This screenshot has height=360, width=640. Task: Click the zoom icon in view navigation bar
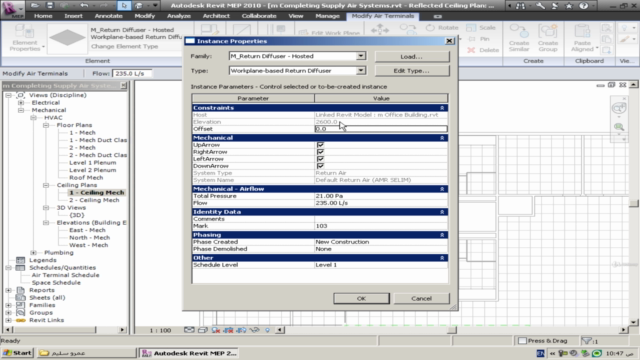(x=619, y=127)
